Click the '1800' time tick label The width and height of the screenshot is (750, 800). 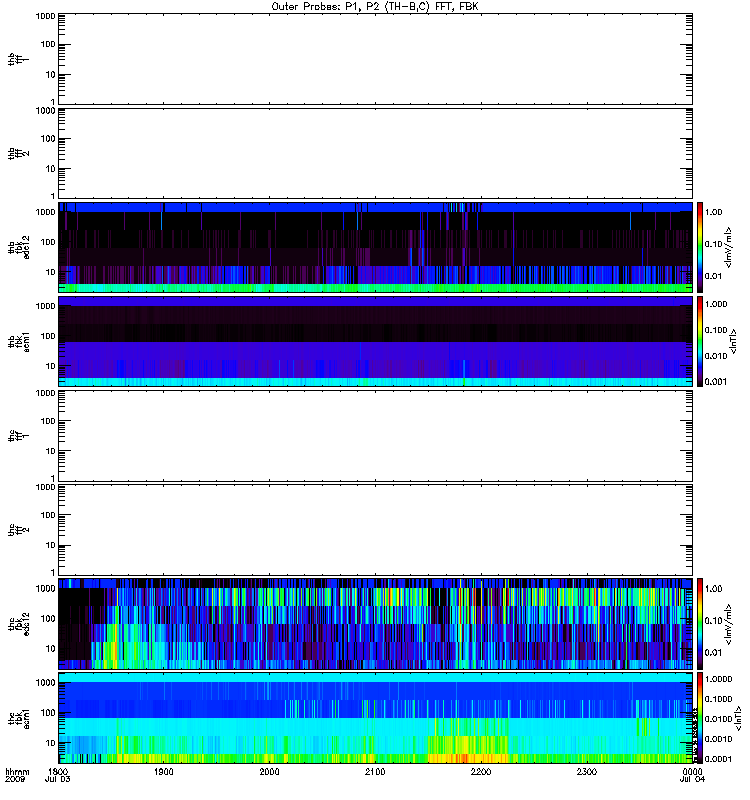(x=58, y=772)
